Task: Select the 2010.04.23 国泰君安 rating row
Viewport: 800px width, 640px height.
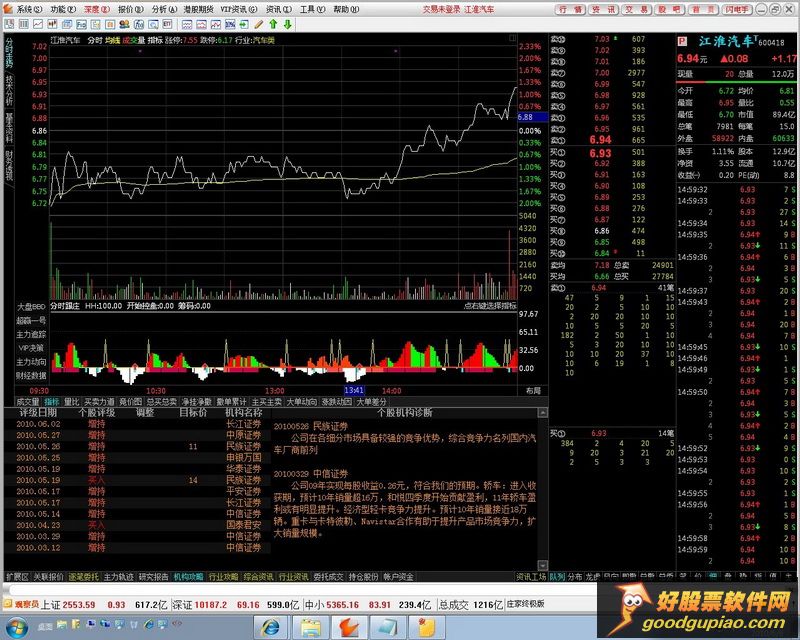Action: point(138,525)
